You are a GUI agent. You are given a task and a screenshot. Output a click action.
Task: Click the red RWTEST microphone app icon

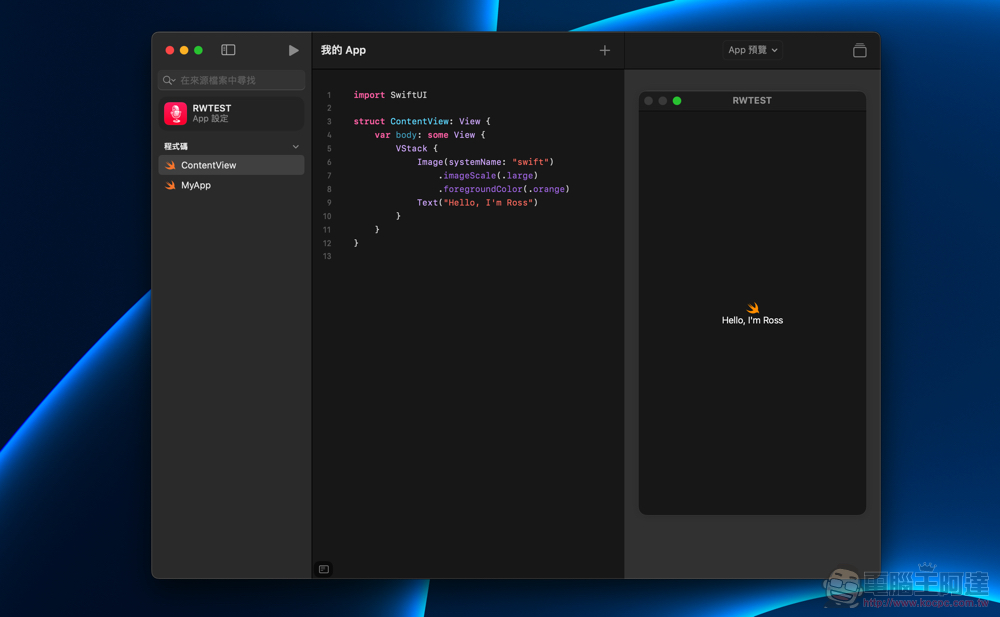tap(176, 114)
